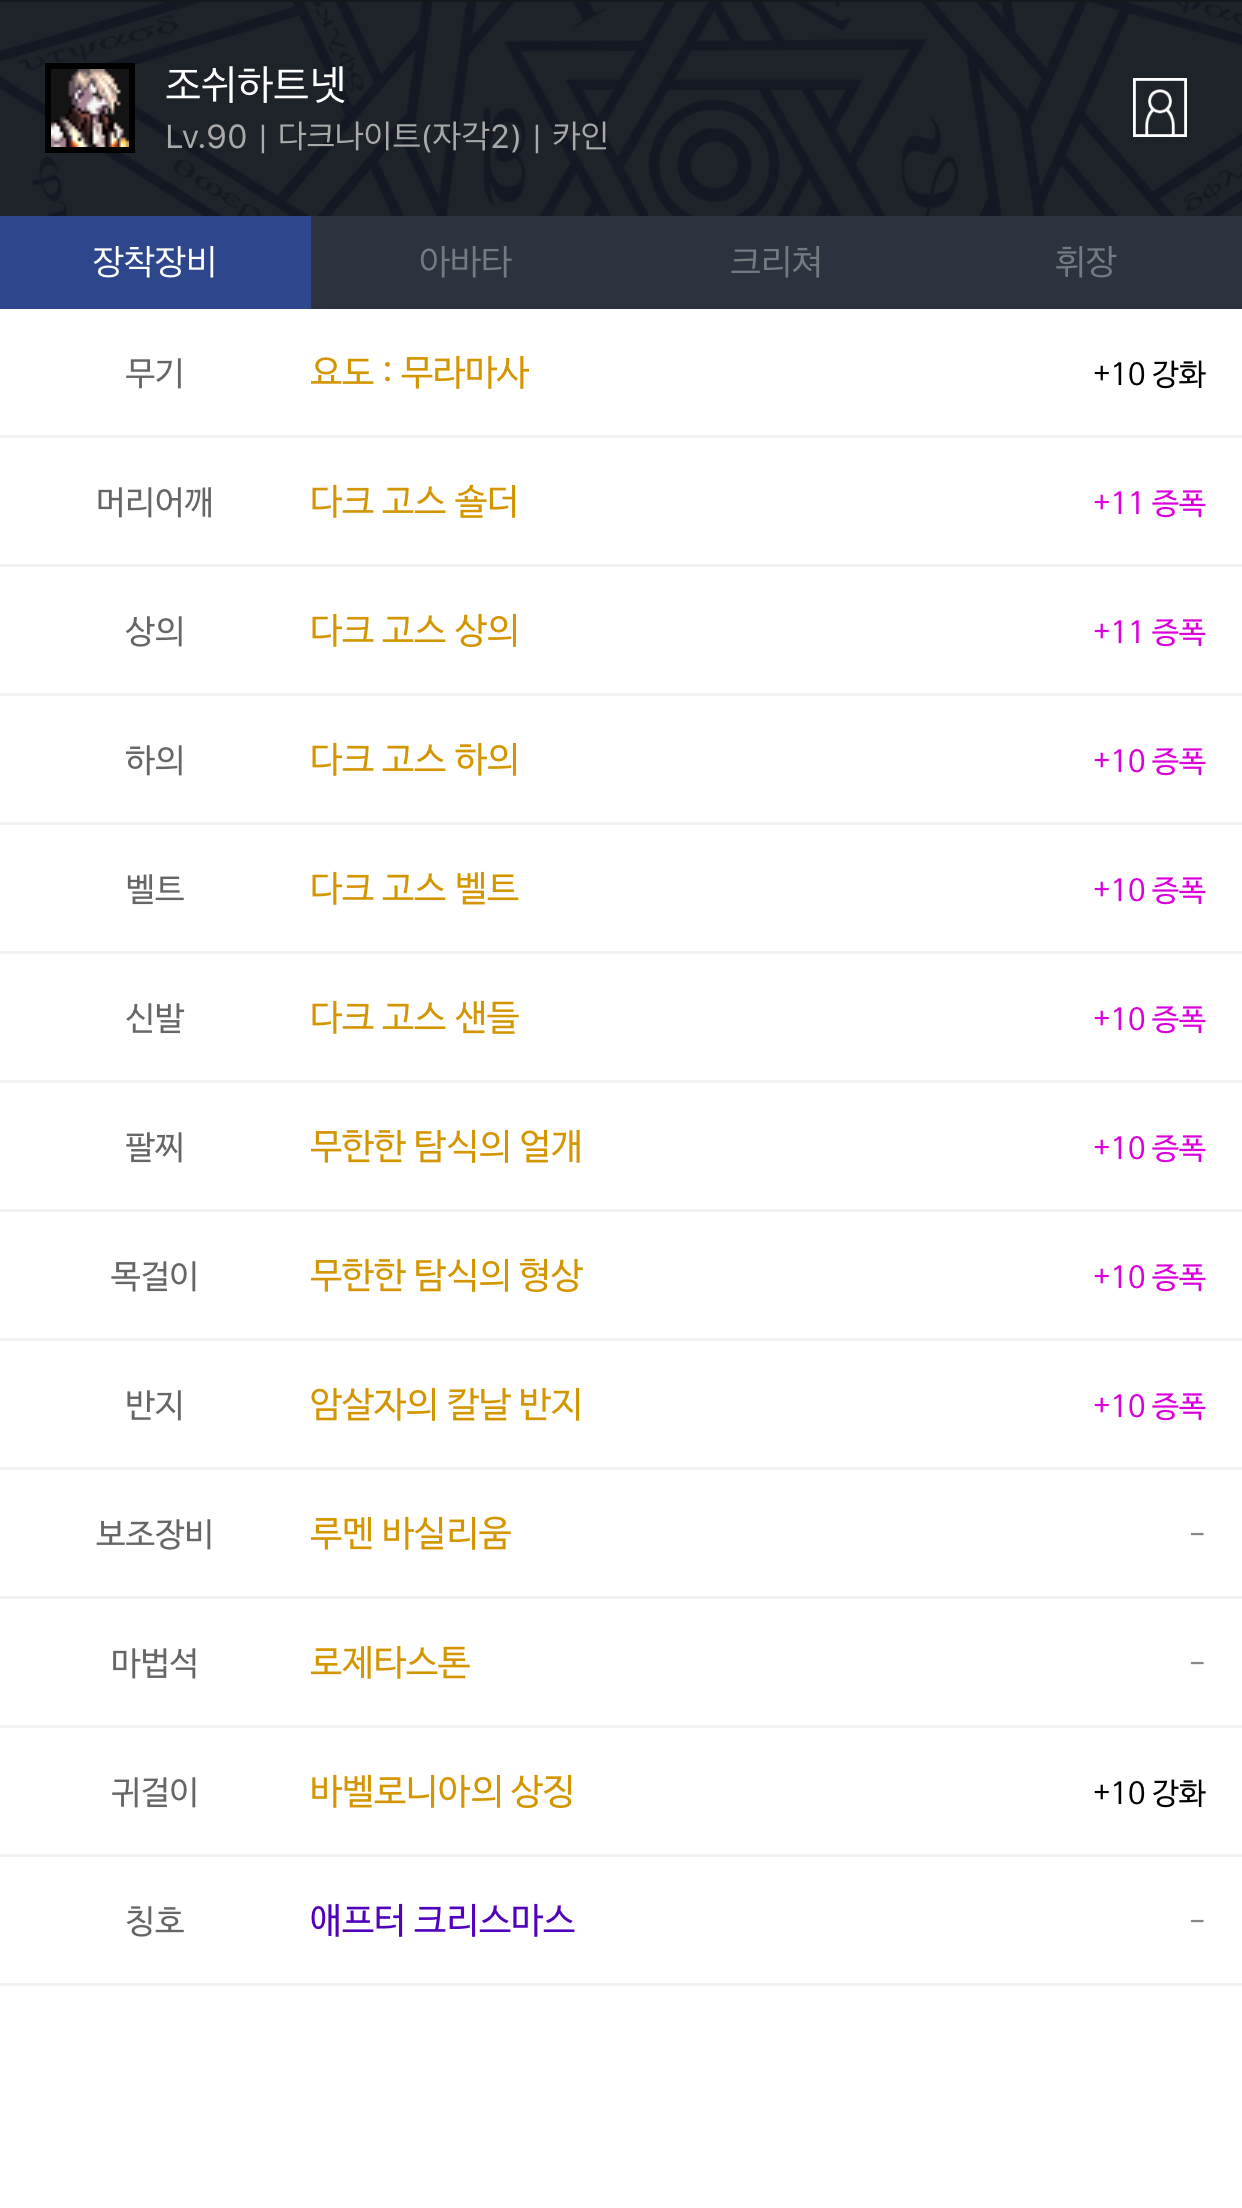This screenshot has width=1242, height=2208.
Task: View the 다크 고스 숄더 item
Action: [414, 501]
